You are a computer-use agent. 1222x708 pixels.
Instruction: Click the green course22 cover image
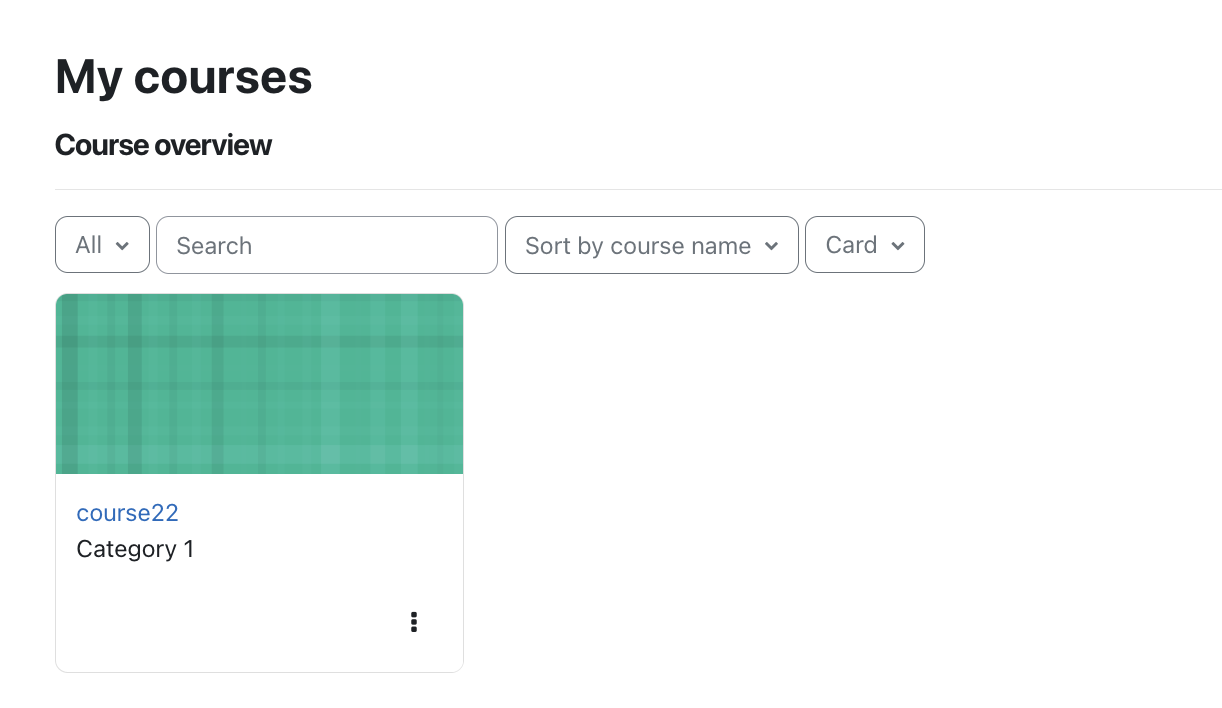pyautogui.click(x=259, y=384)
